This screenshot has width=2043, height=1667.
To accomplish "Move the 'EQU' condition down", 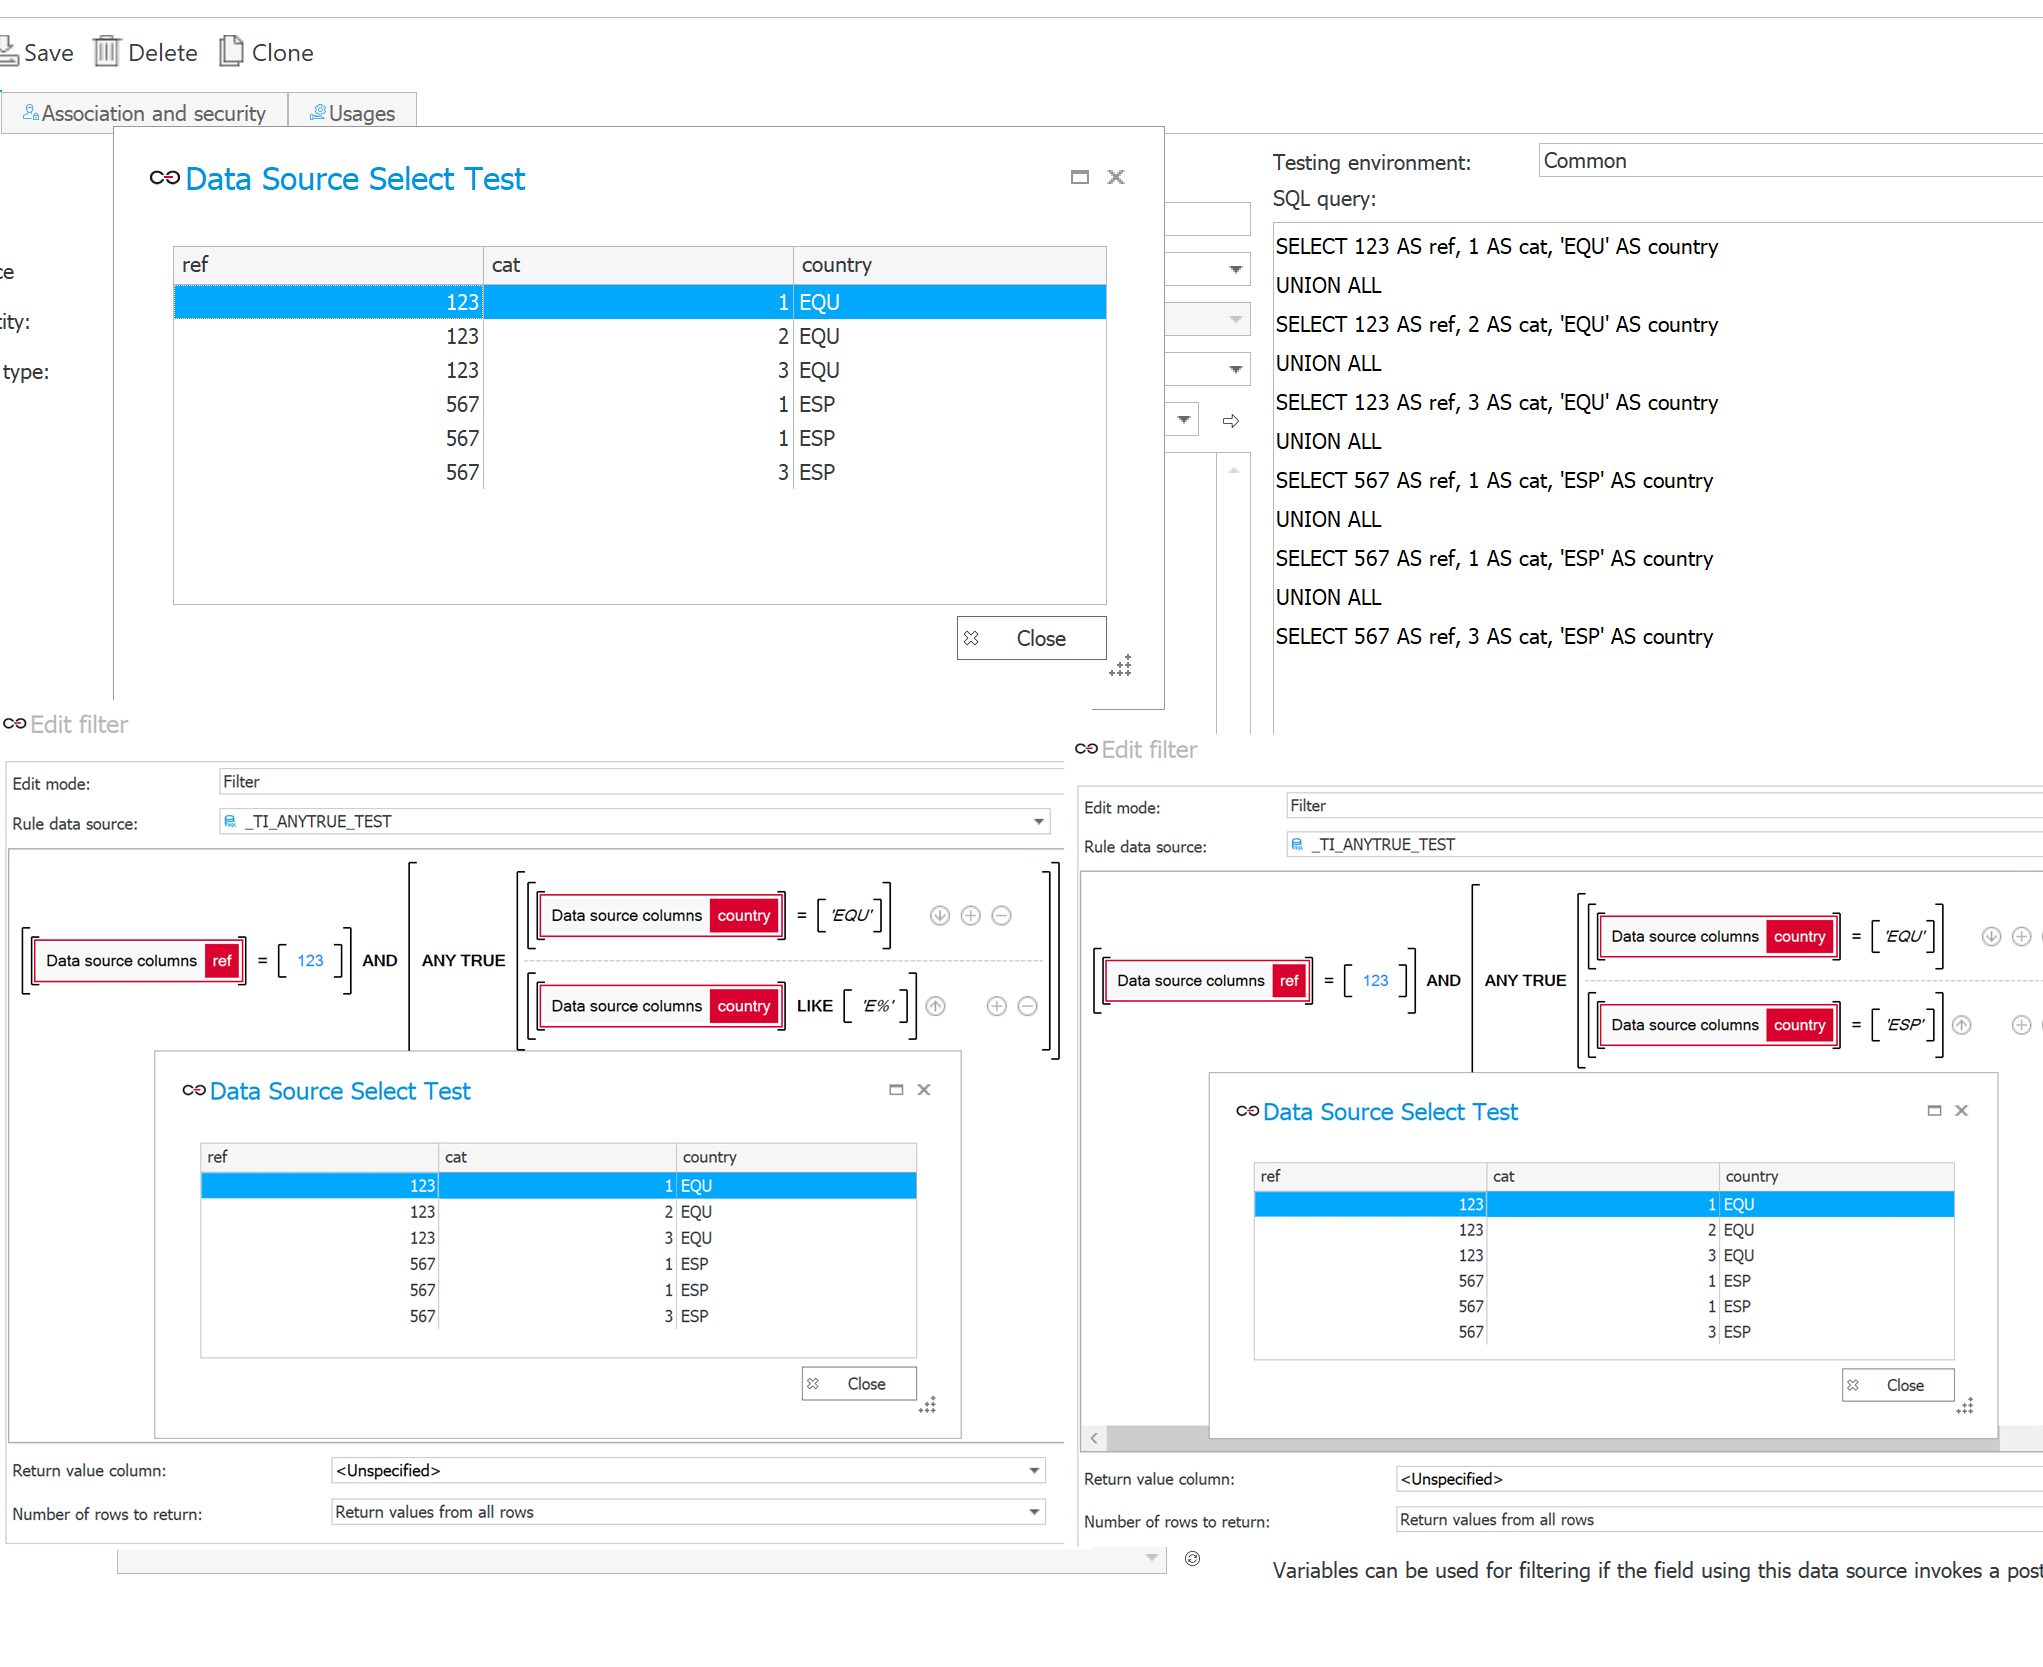I will pyautogui.click(x=939, y=916).
